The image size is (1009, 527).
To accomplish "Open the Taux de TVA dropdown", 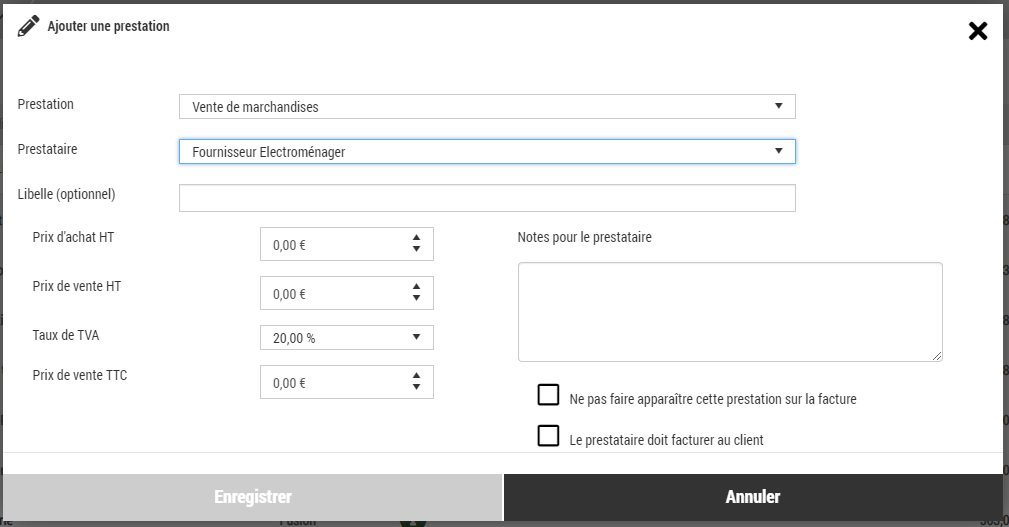I will pyautogui.click(x=346, y=338).
